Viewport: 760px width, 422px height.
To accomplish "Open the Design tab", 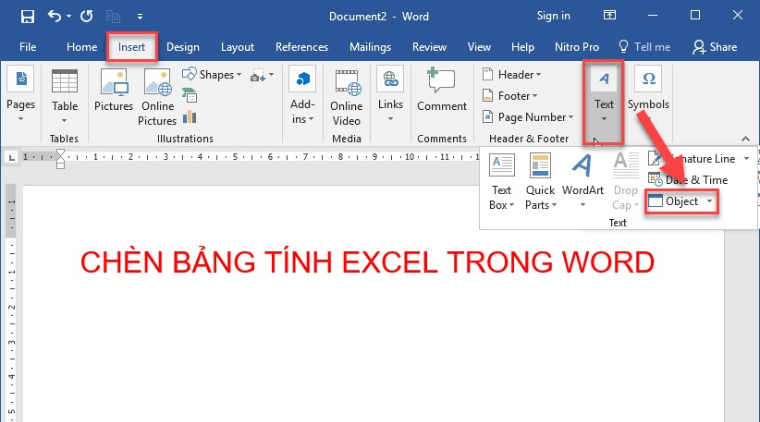I will point(183,47).
